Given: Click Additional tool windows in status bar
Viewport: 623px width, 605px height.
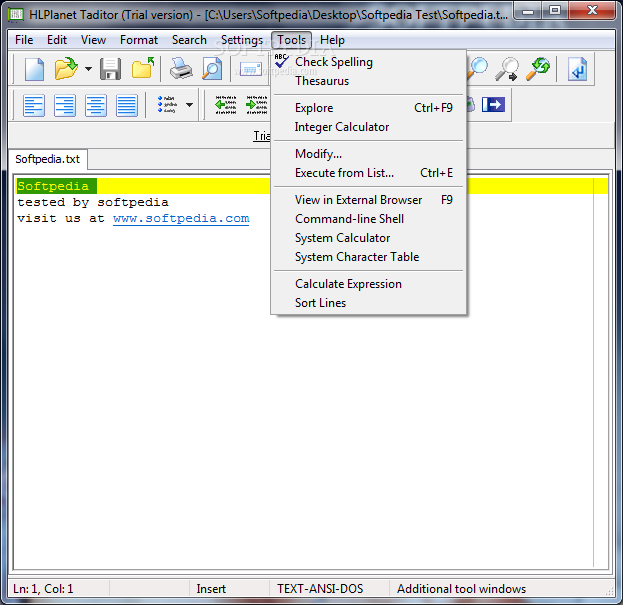Looking at the screenshot, I should pos(461,589).
